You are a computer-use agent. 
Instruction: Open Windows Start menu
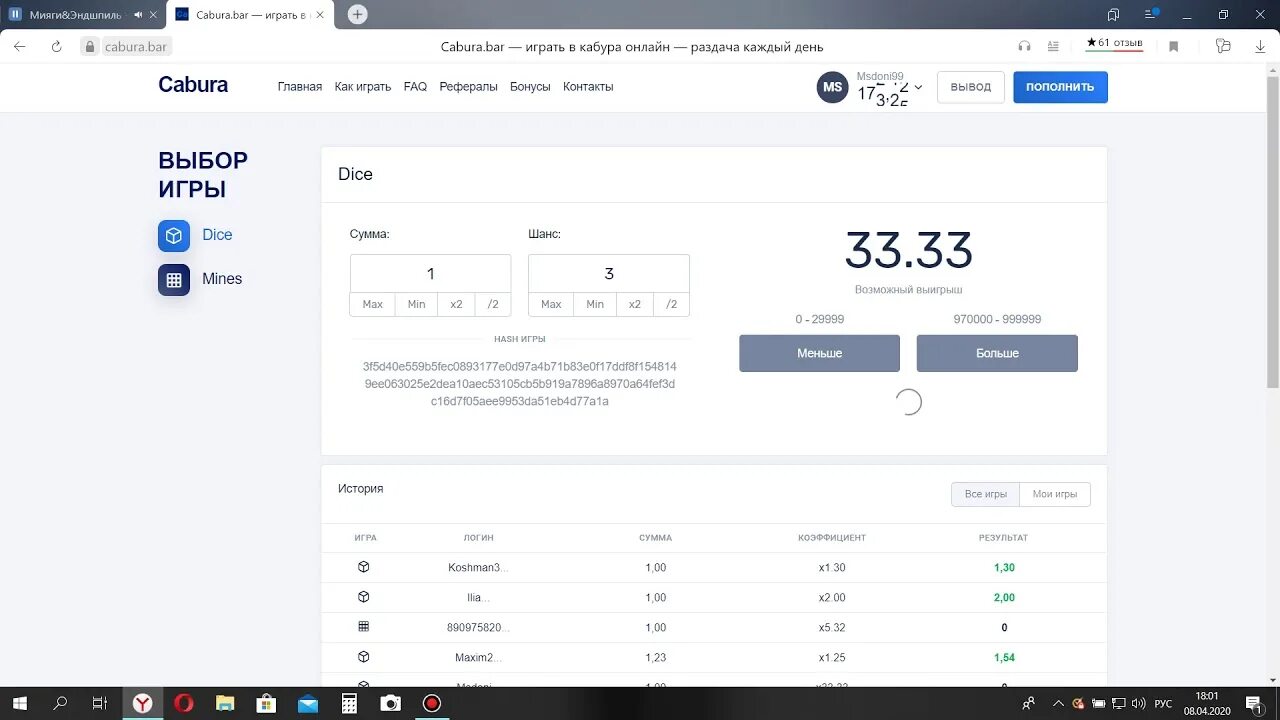pyautogui.click(x=19, y=703)
